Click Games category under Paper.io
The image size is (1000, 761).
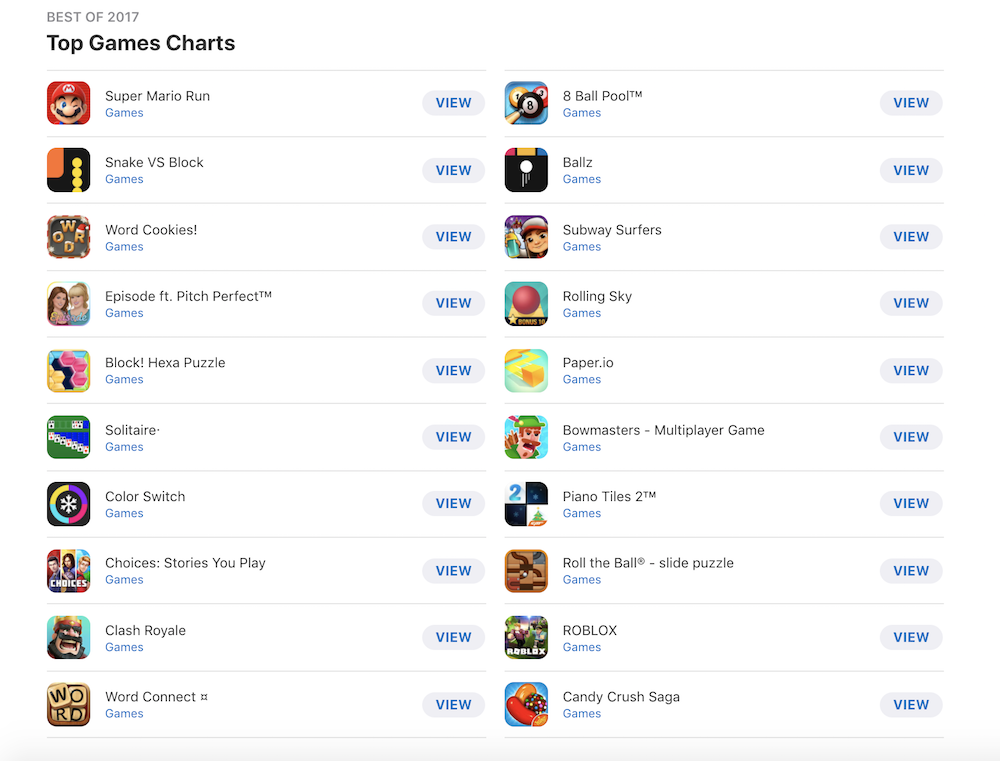[582, 380]
